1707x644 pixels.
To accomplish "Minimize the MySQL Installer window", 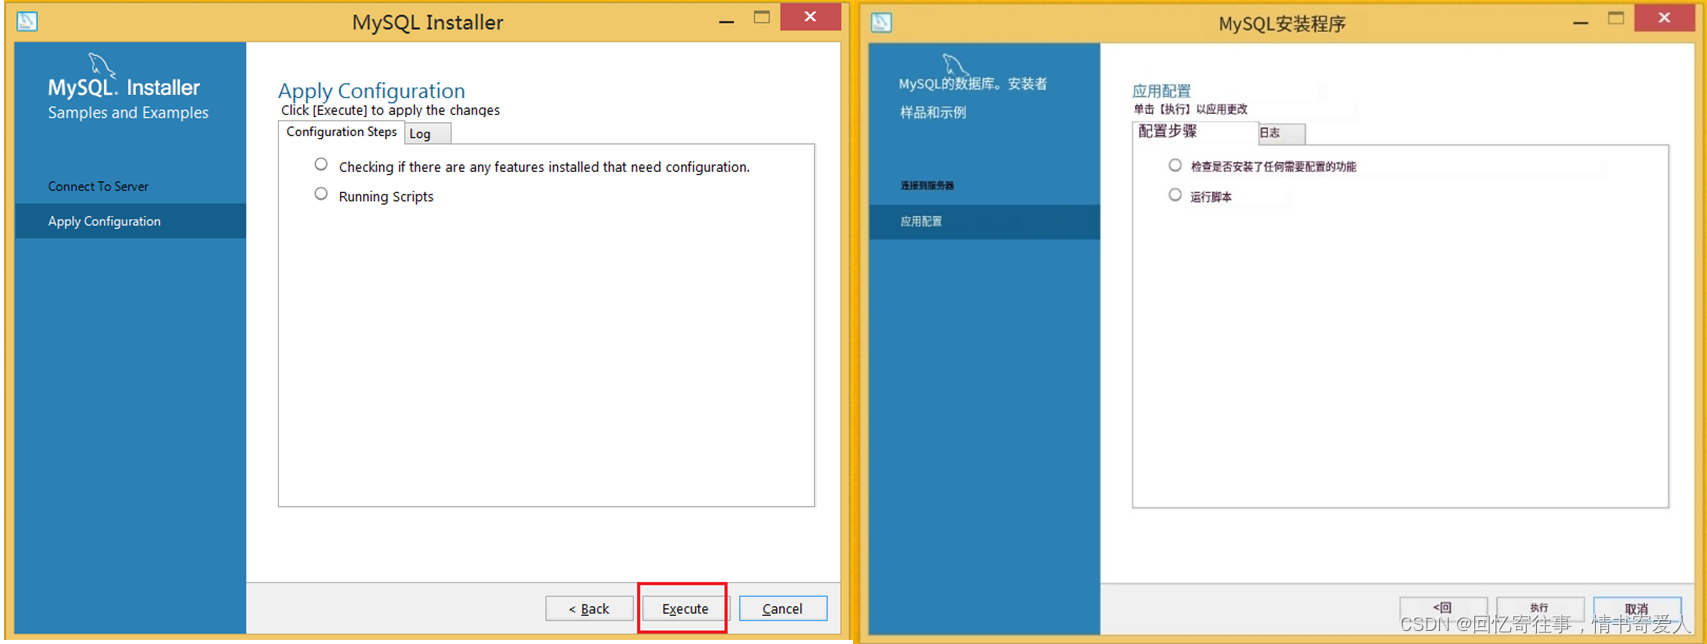I will [x=727, y=20].
